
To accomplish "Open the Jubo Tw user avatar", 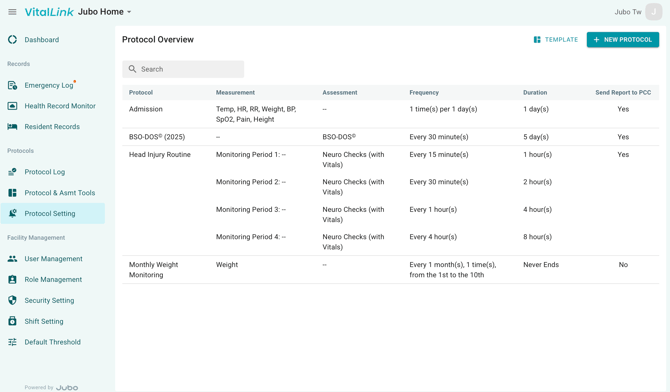I will 653,12.
